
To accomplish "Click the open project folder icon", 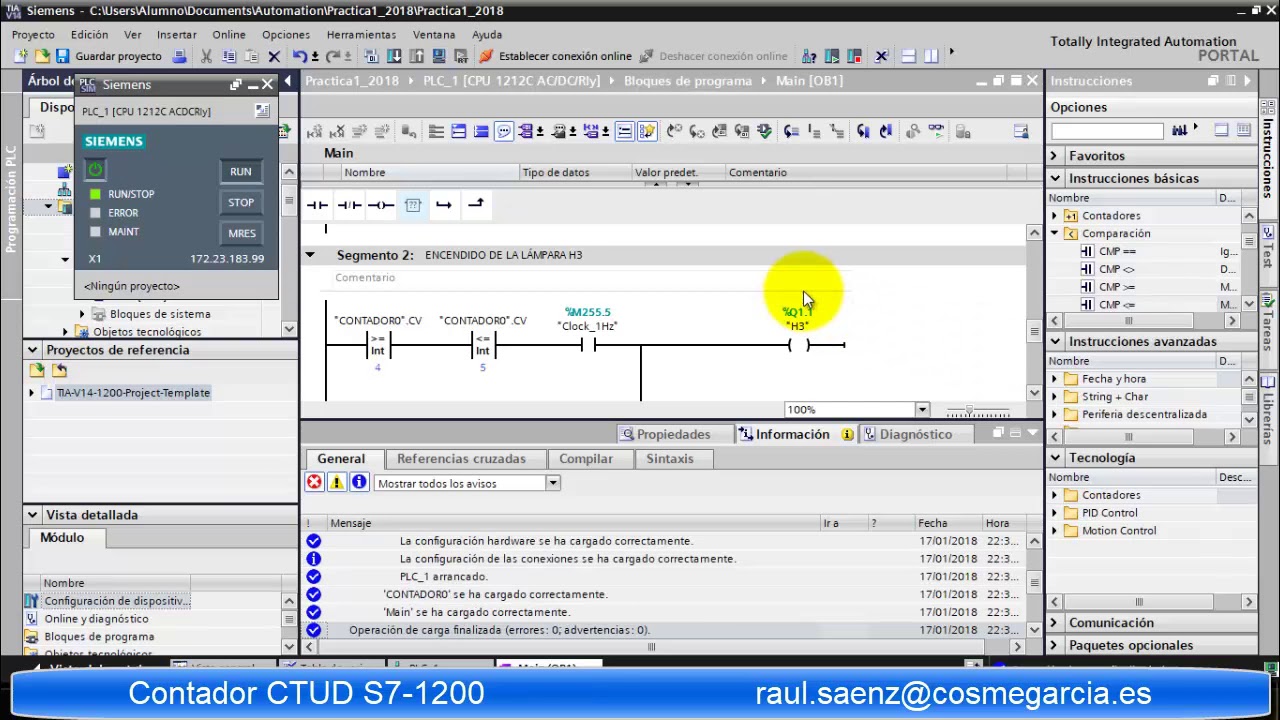I will (42, 56).
